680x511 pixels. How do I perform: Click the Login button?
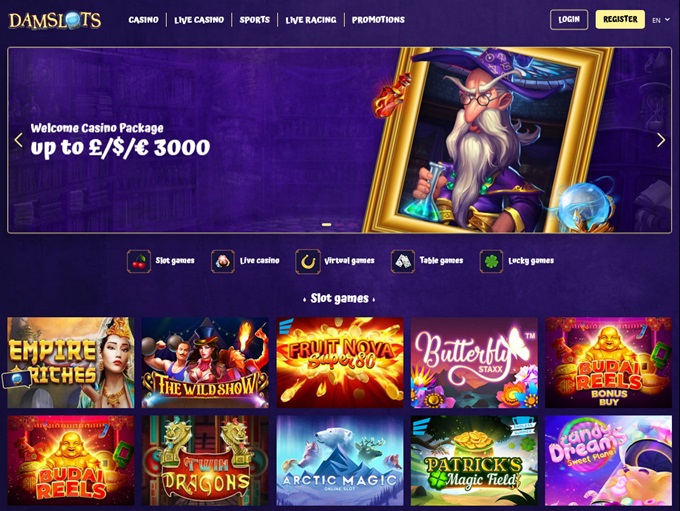coord(569,20)
